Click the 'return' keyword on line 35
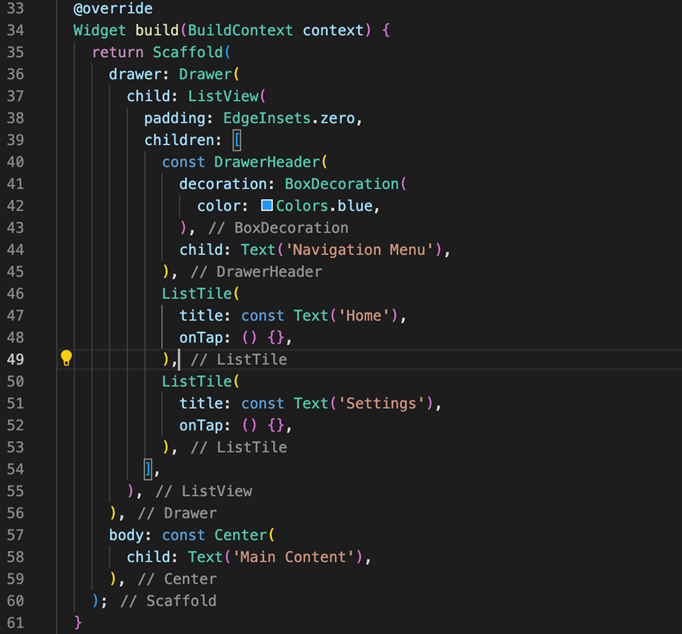Screen dimensions: 682x634 coord(117,52)
